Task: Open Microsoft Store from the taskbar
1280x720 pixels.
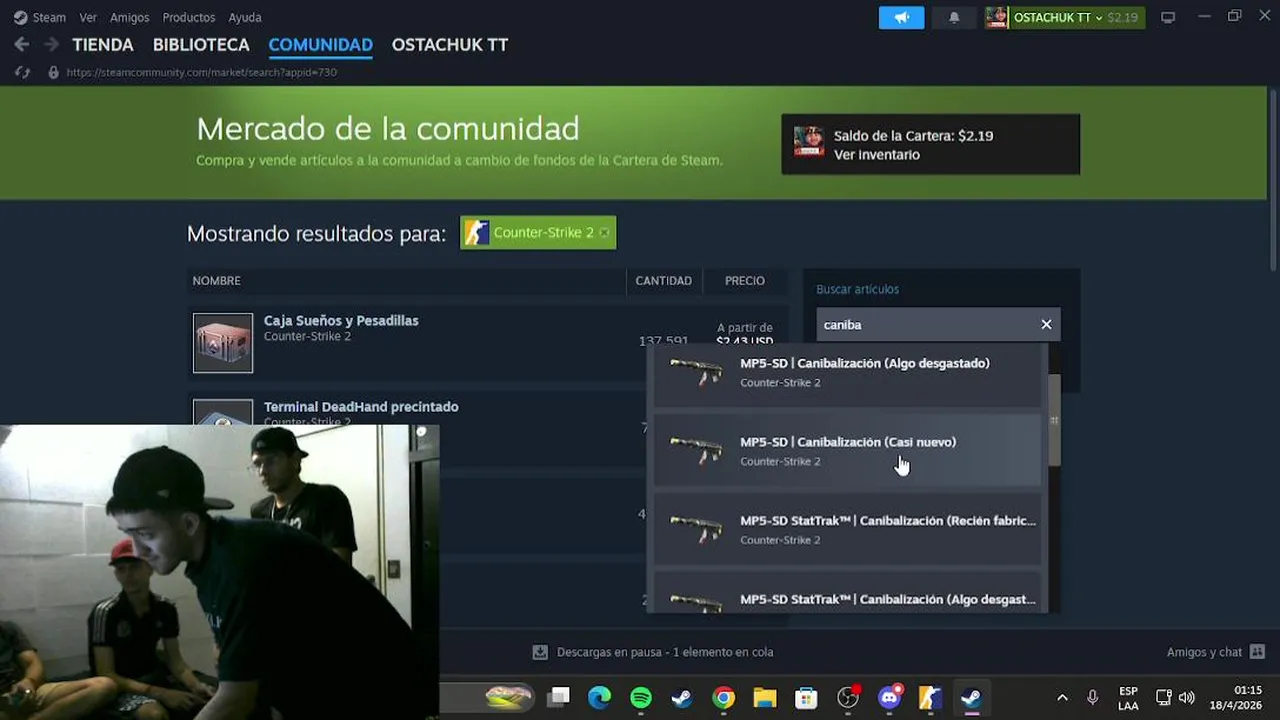Action: (x=806, y=698)
